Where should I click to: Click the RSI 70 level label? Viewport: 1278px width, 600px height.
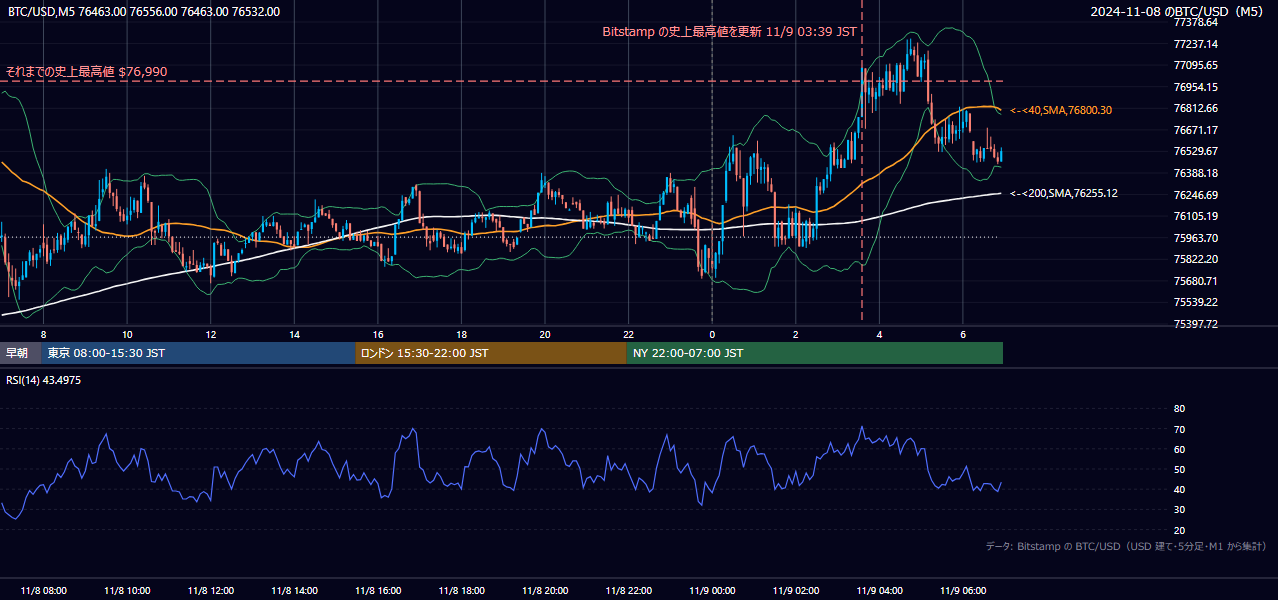click(1179, 429)
